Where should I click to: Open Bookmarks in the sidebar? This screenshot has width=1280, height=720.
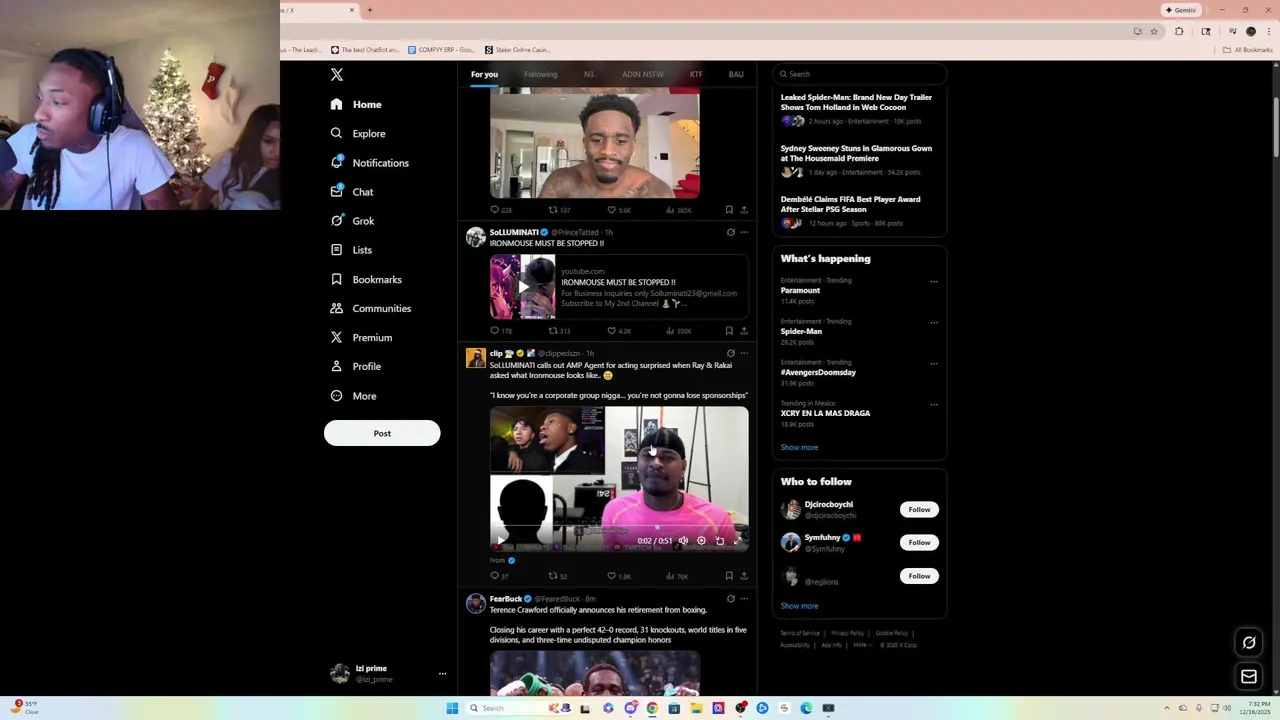[366, 279]
